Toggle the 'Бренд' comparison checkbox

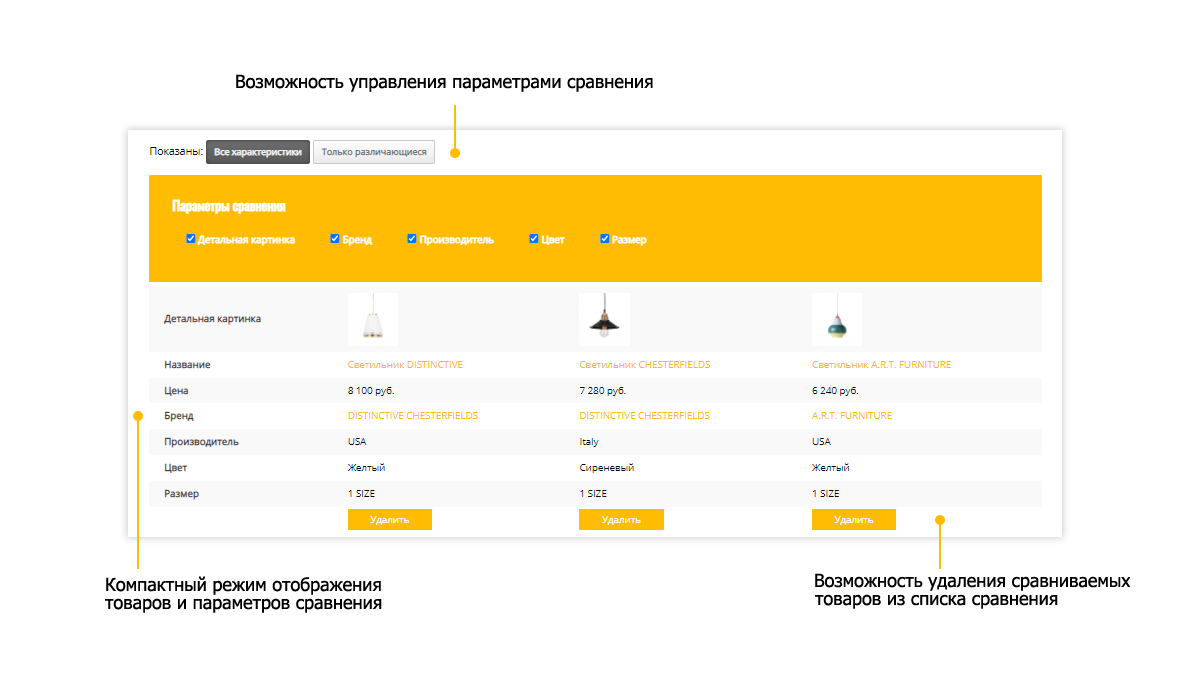click(x=335, y=239)
